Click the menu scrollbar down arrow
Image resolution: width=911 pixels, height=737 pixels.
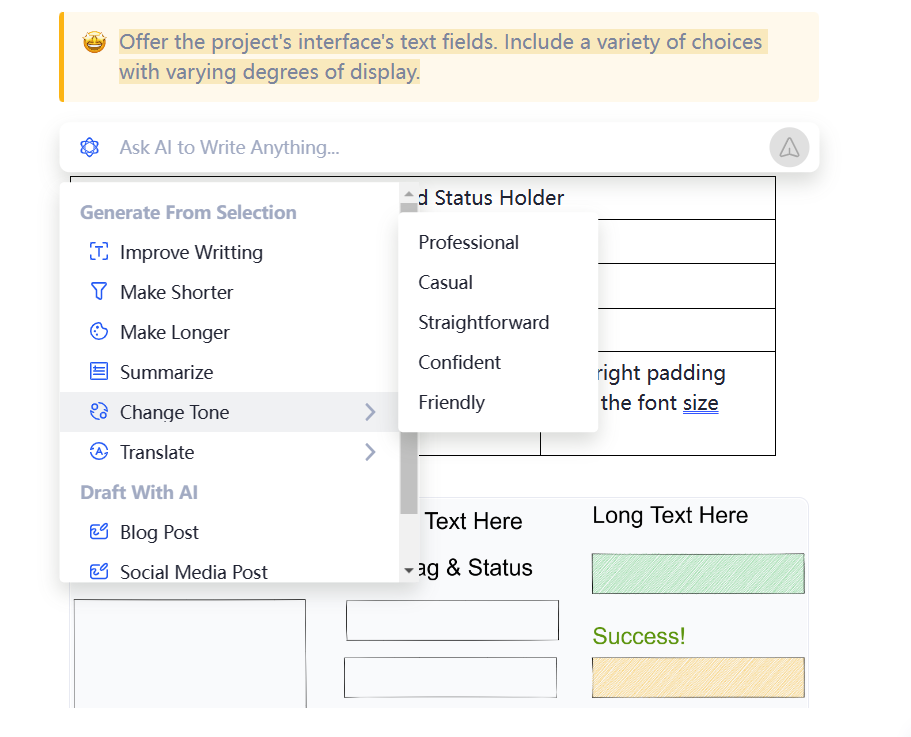click(x=408, y=570)
